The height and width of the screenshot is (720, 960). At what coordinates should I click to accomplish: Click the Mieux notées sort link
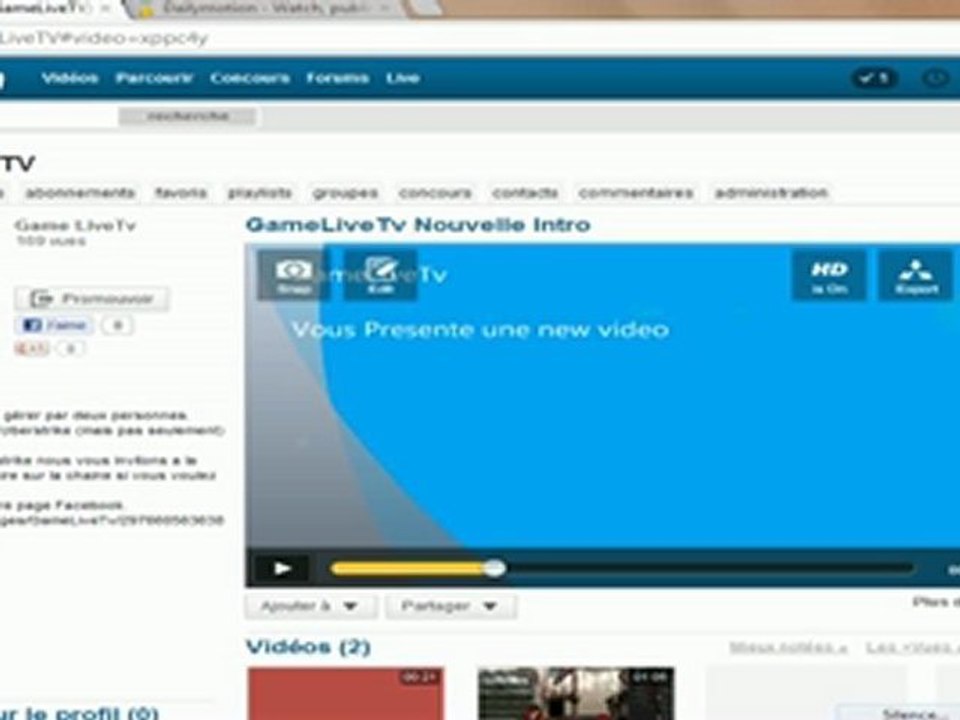[x=789, y=647]
